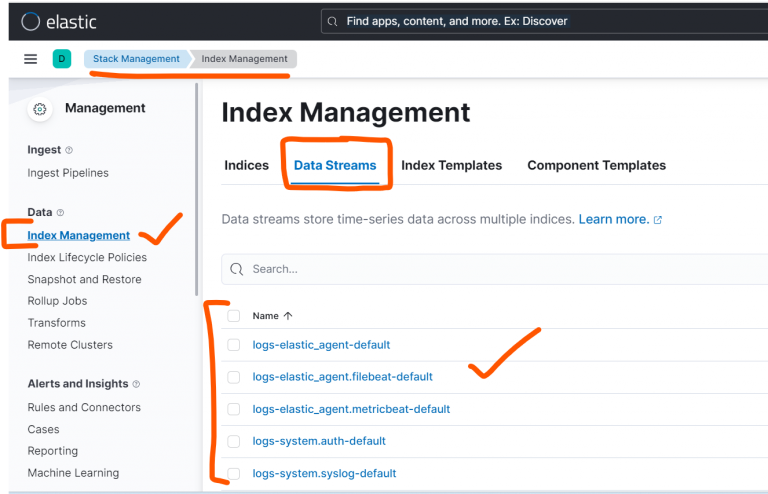
Task: Click the Management gear icon
Action: coord(40,109)
